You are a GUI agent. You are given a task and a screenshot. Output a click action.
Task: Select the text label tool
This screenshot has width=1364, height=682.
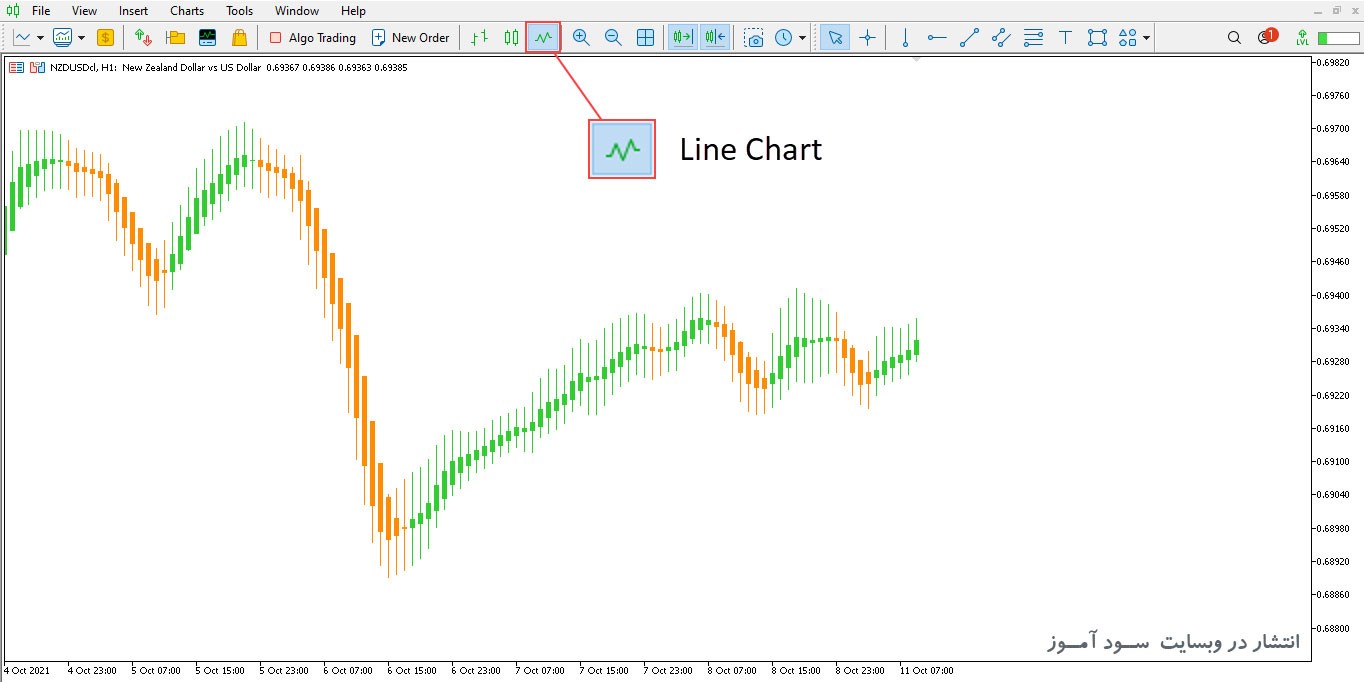tap(1065, 38)
